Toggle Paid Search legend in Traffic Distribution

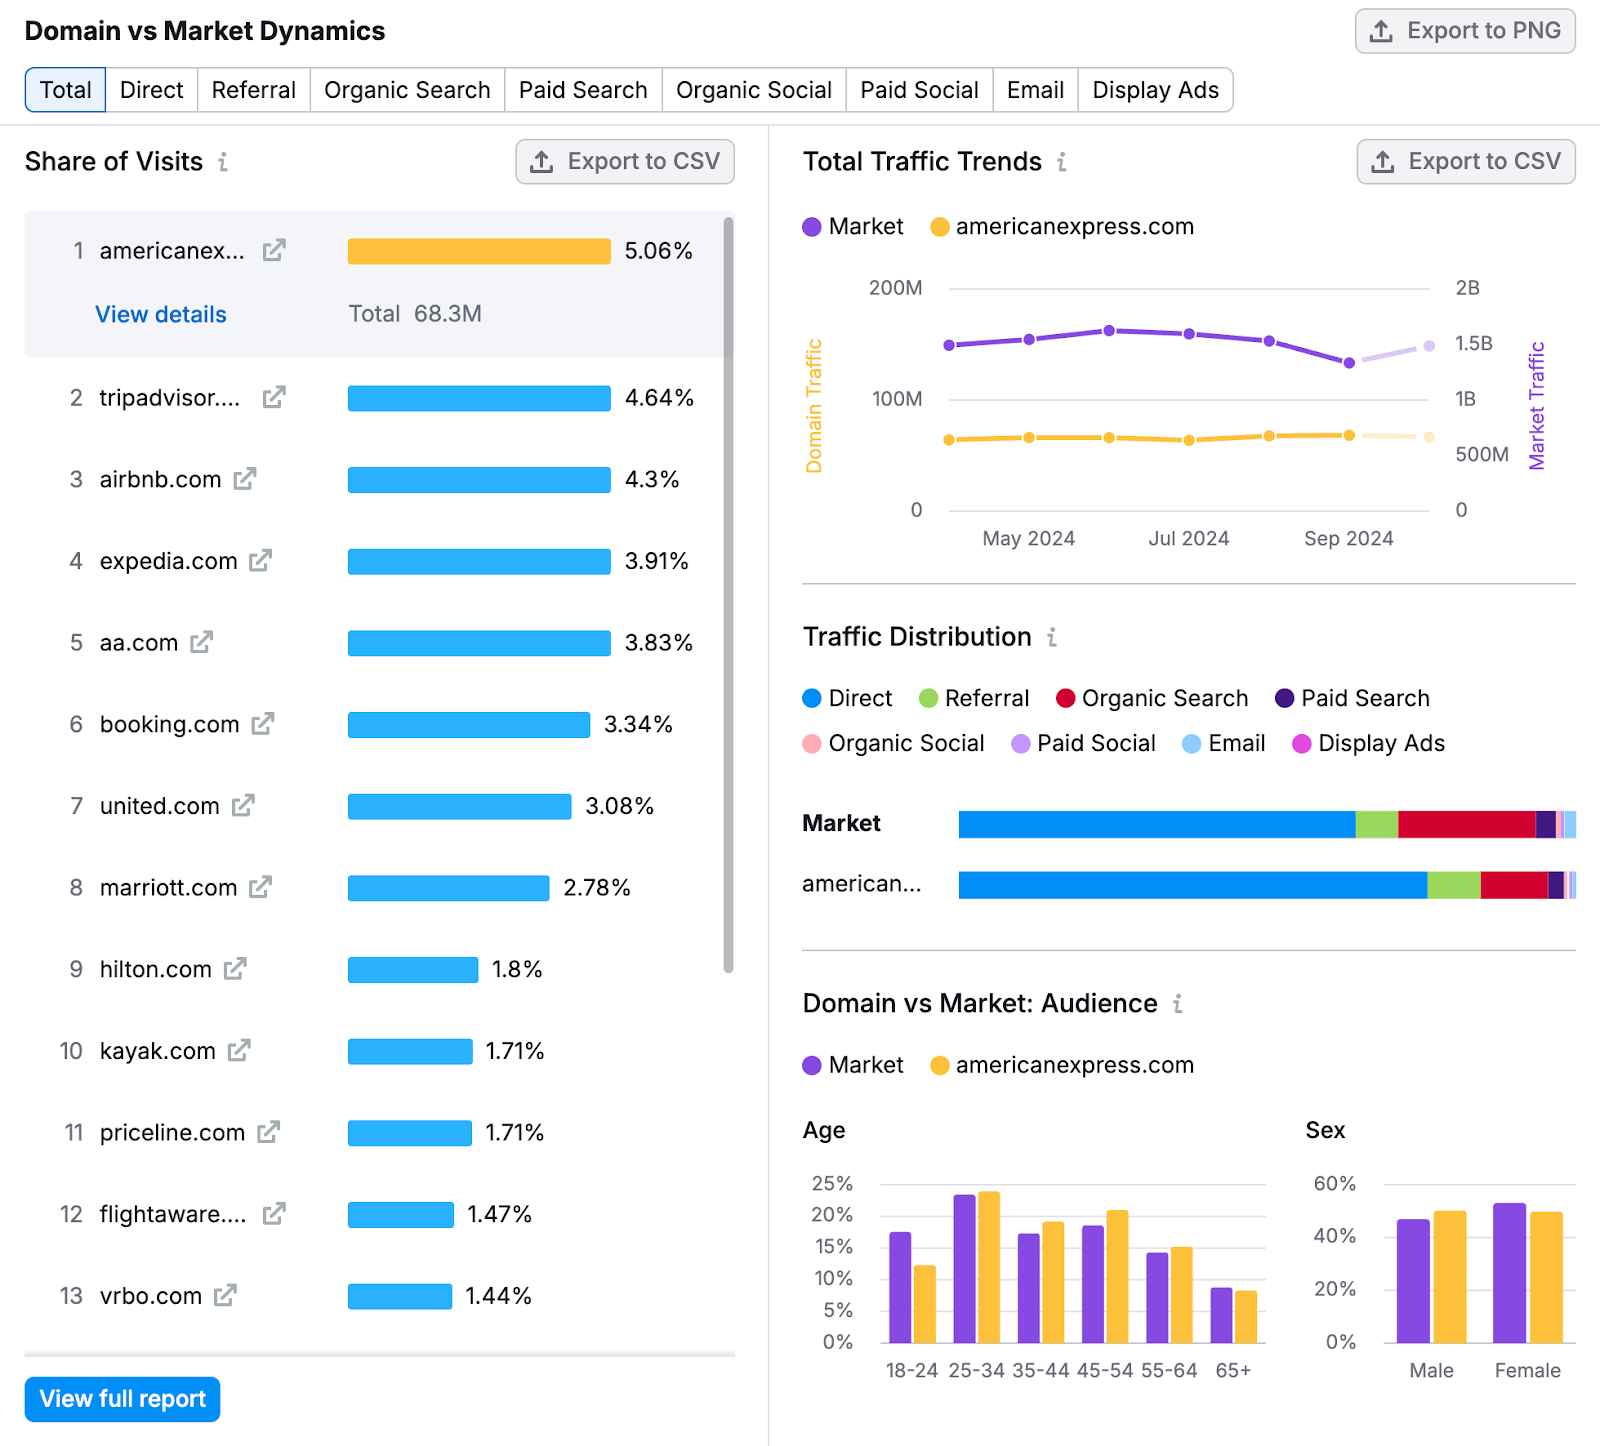pos(1352,698)
